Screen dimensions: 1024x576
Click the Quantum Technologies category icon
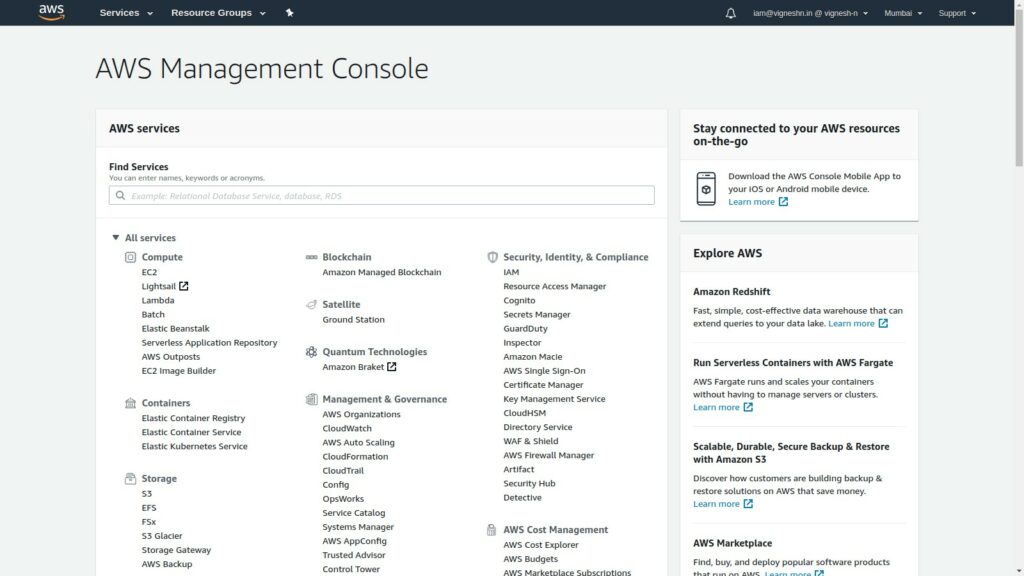click(312, 352)
